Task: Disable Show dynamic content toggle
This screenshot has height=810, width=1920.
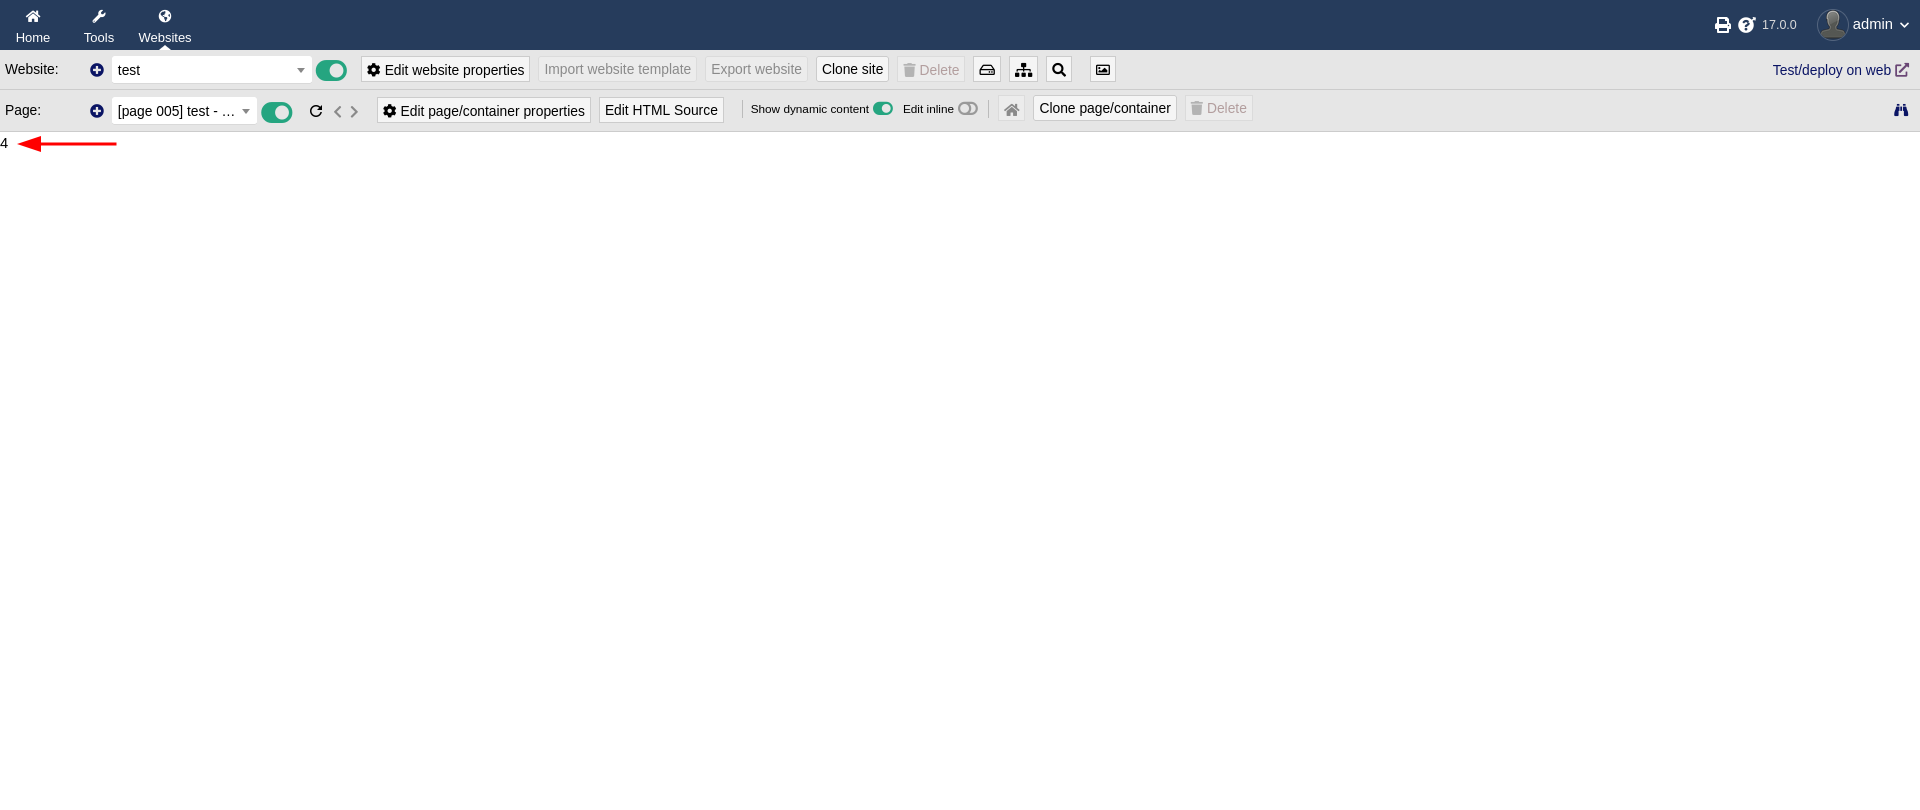Action: point(882,109)
